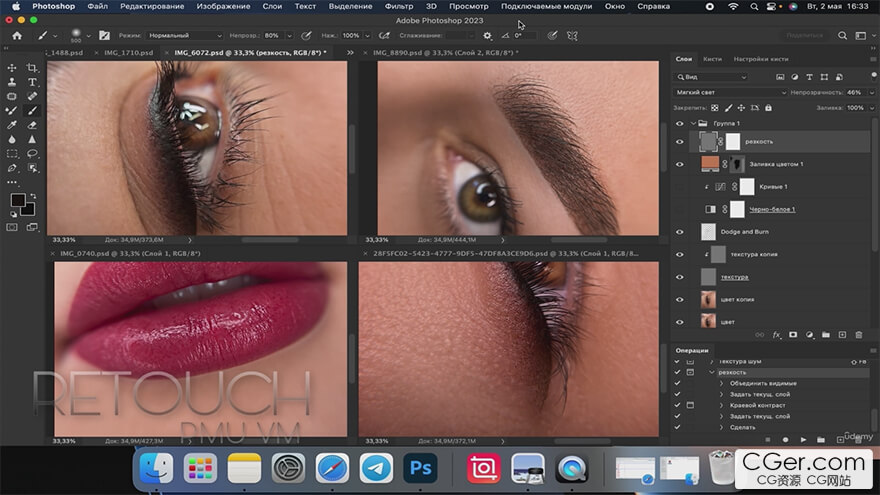Image resolution: width=880 pixels, height=495 pixels.
Task: Hide the резкость layer
Action: click(x=680, y=142)
